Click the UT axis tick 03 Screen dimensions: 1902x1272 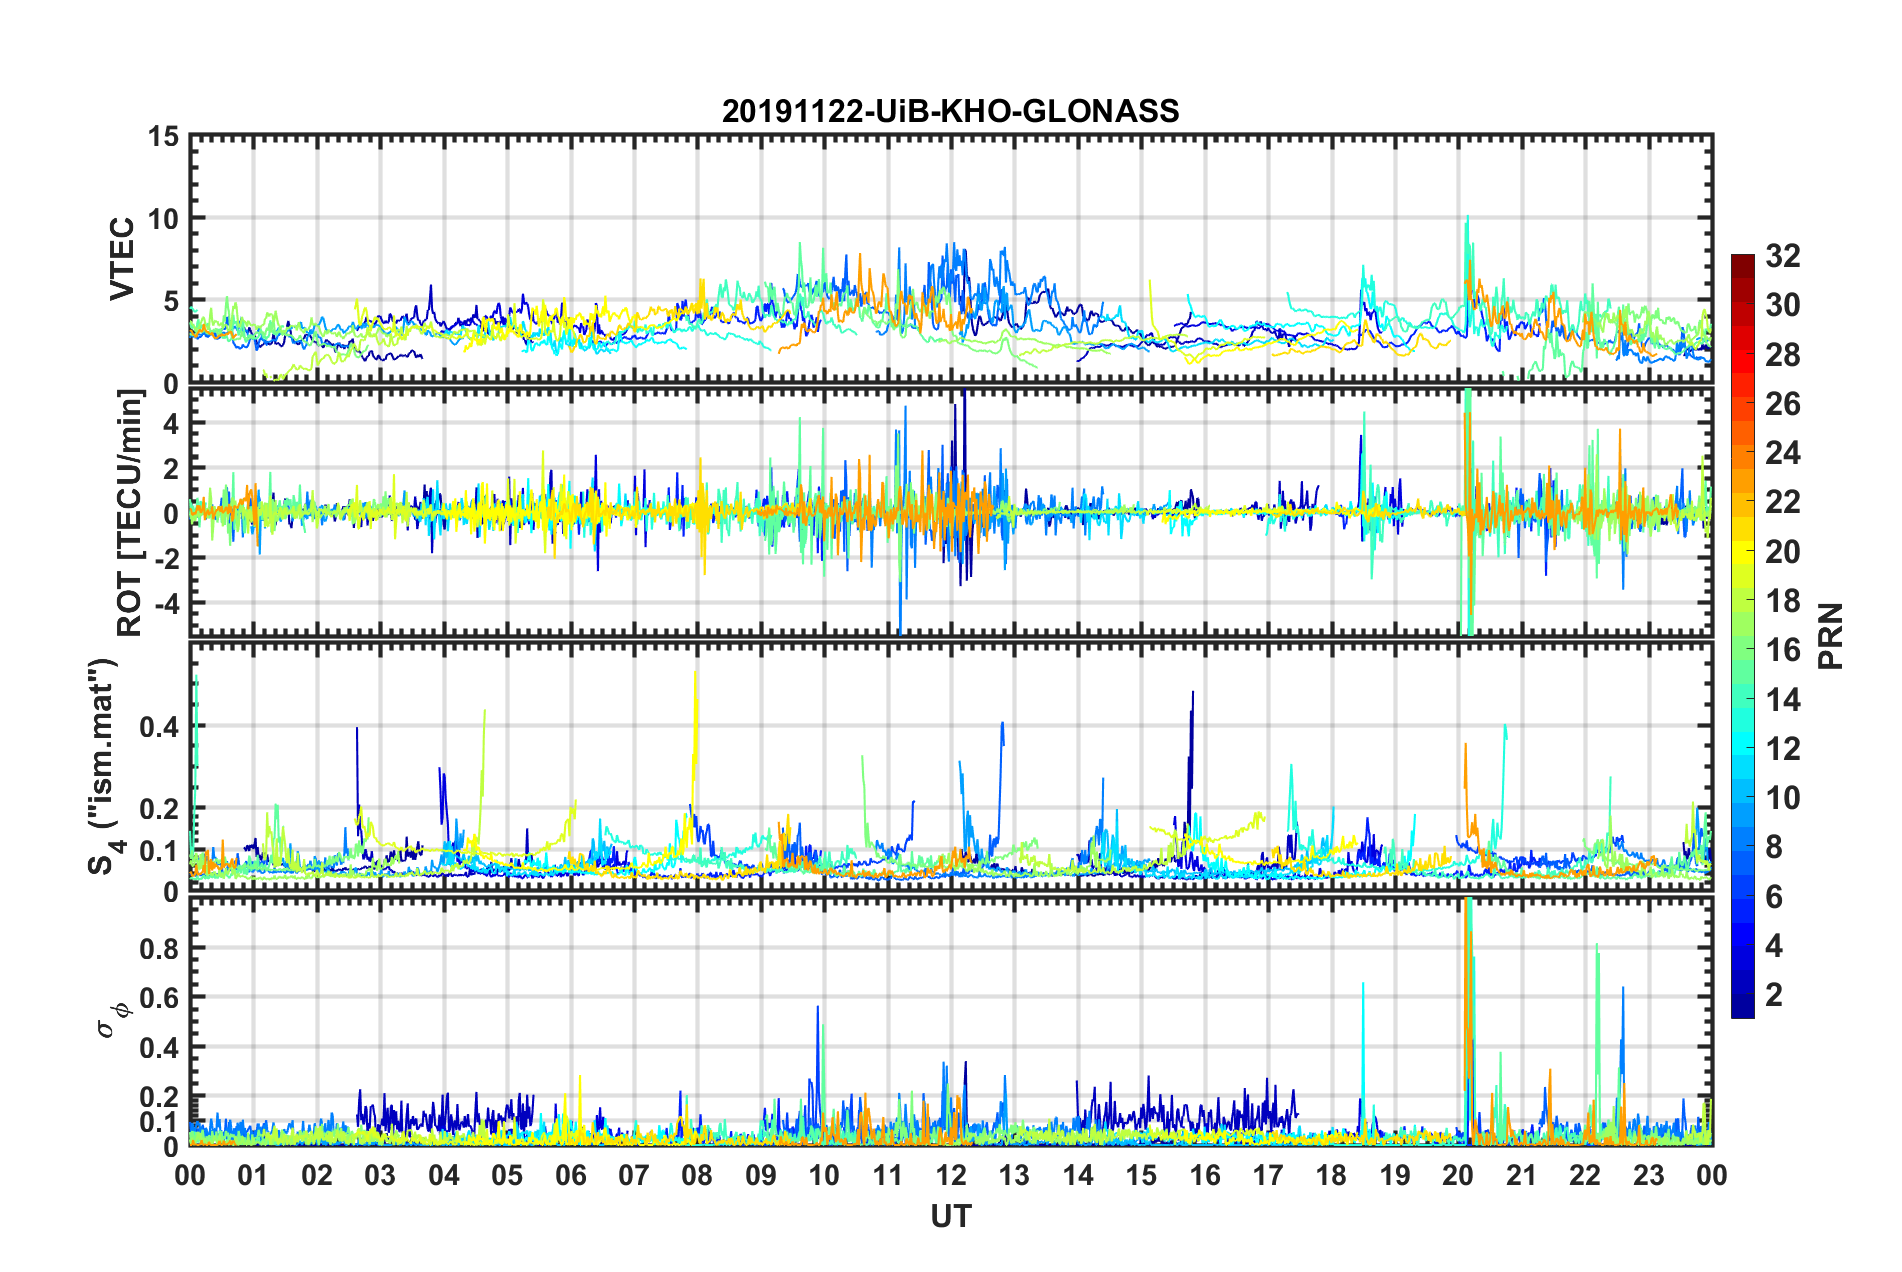pos(380,1174)
